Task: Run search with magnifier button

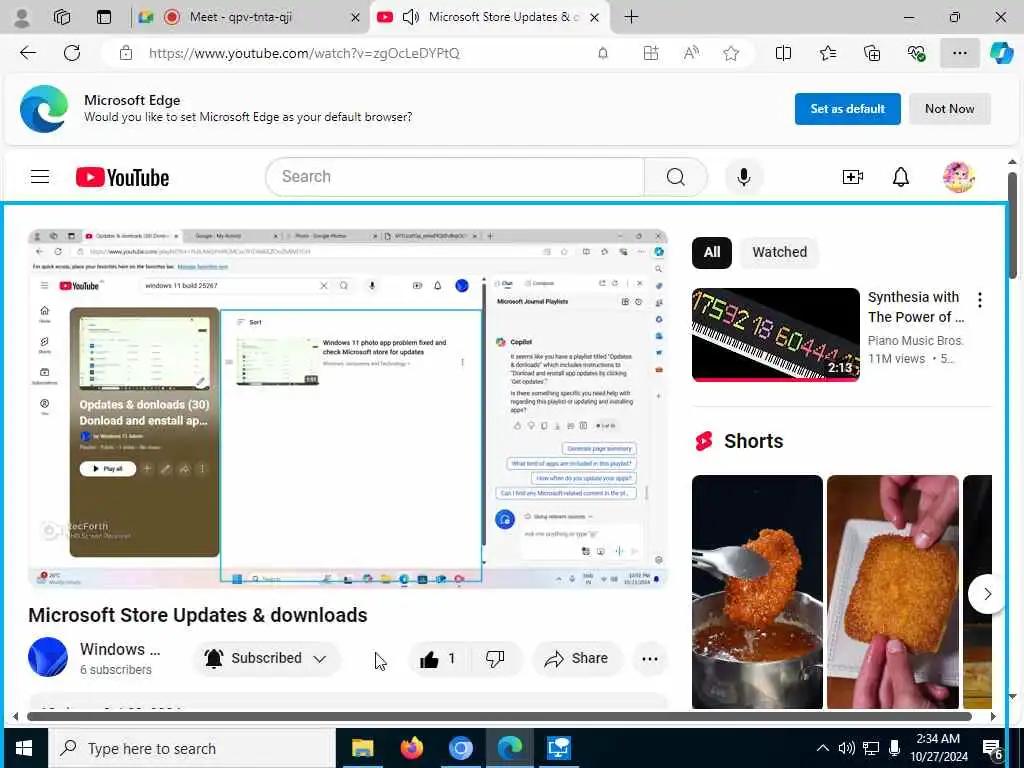Action: click(x=675, y=177)
